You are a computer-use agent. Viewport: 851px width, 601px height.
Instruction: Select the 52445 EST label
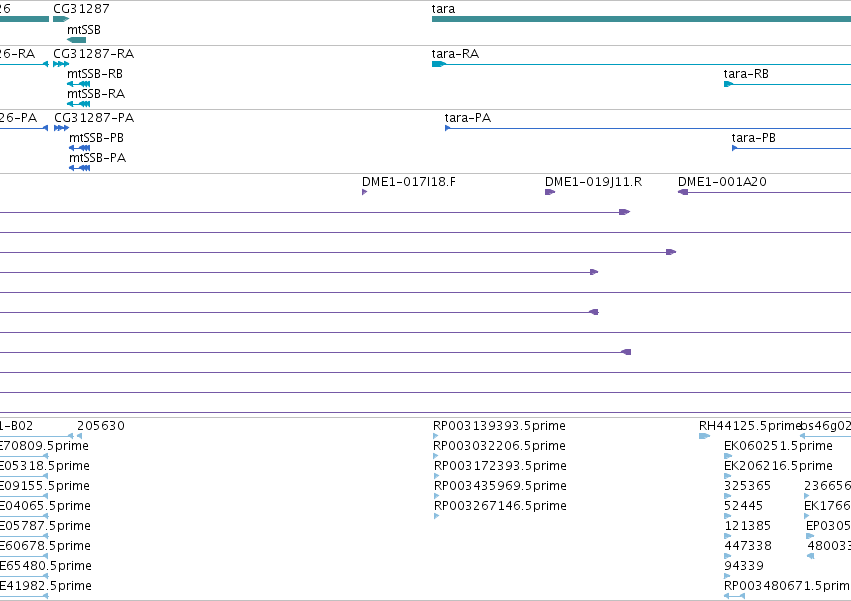[x=744, y=506]
